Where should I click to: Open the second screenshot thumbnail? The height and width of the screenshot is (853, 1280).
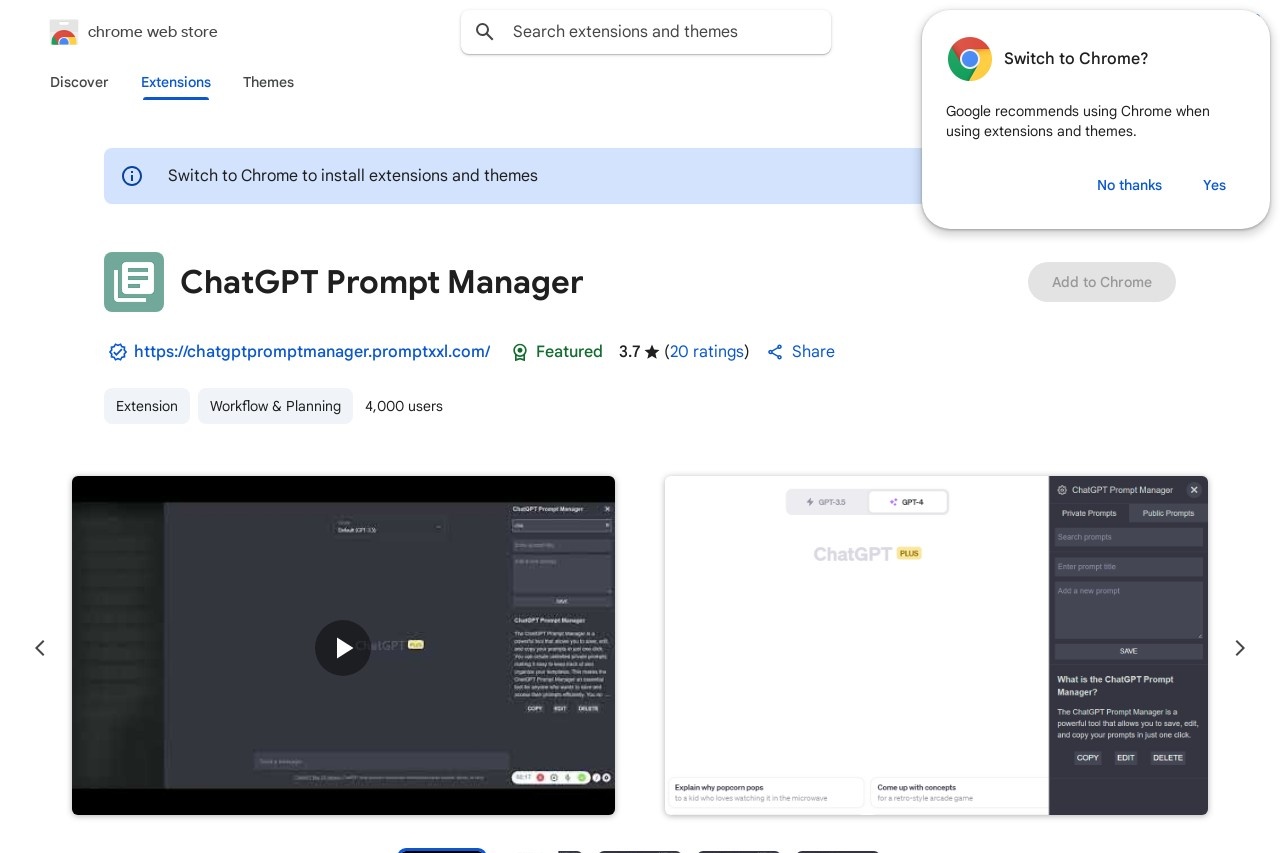pyautogui.click(x=936, y=645)
